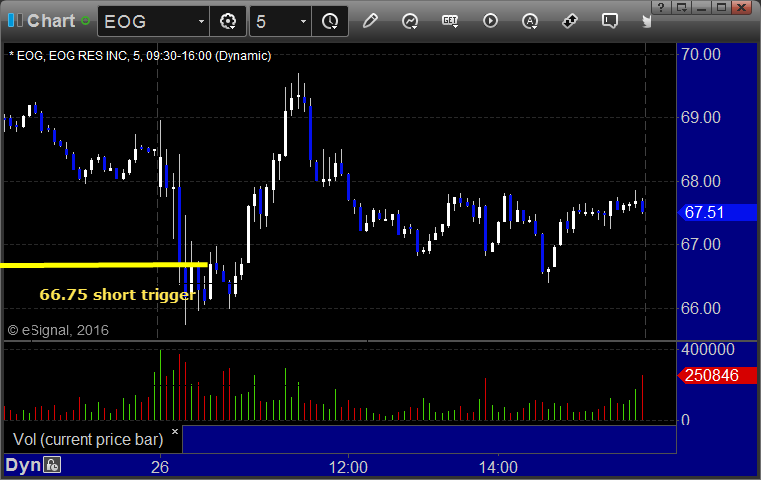Click the trading up-down arrows icon

click(x=570, y=21)
